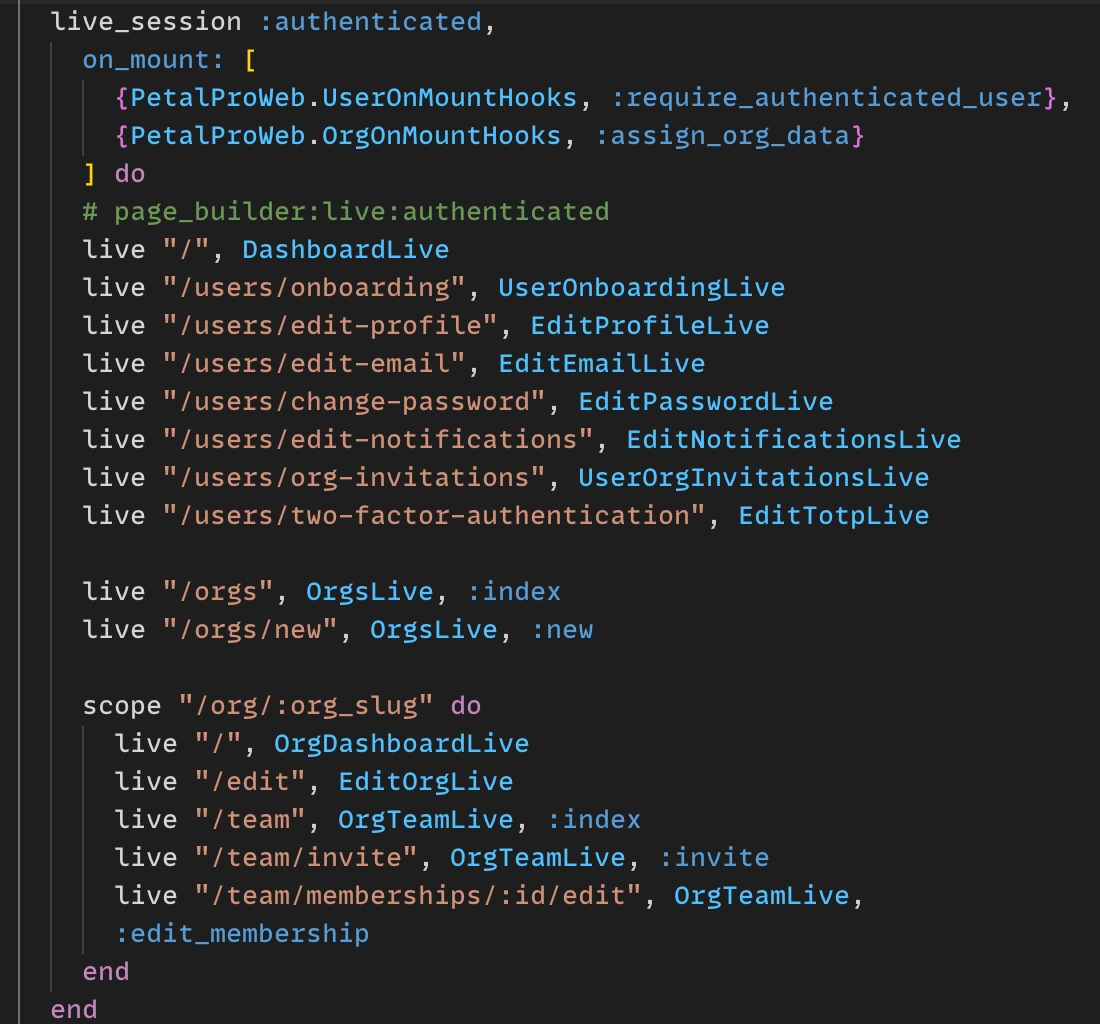The image size is (1100, 1024).
Task: Click the :edit_membership atom
Action: click(242, 933)
